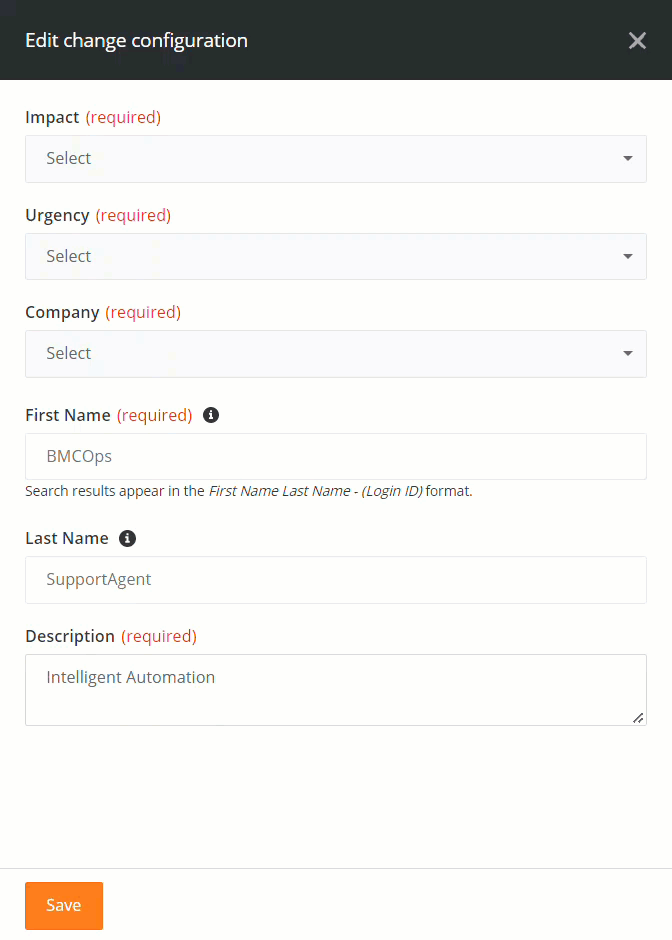Open the Company Select combo box
672x940 pixels.
[x=336, y=354]
